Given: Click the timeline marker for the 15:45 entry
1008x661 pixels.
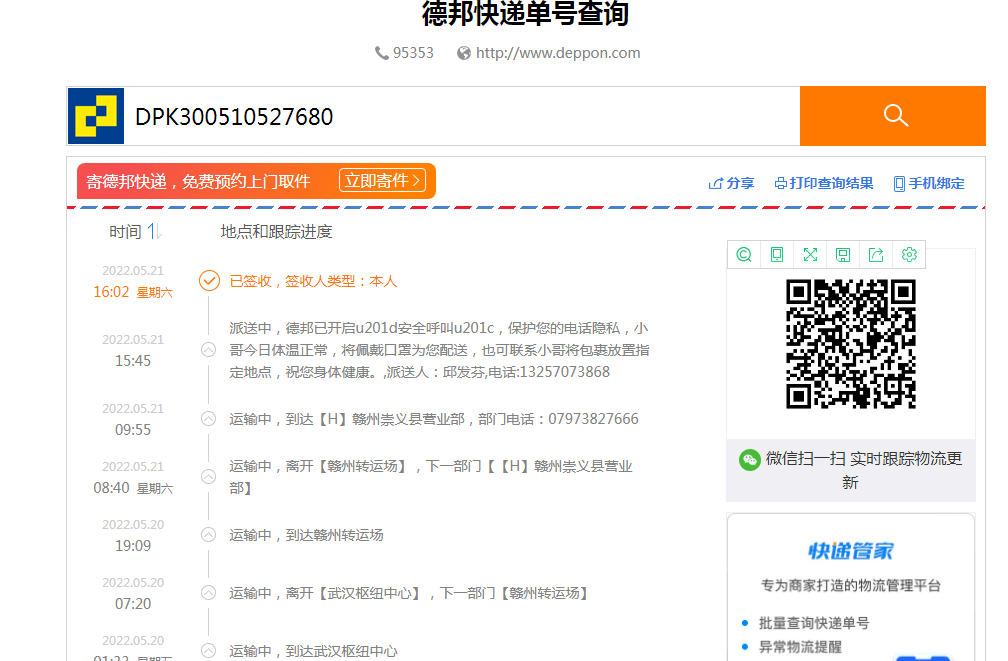Looking at the screenshot, I should [x=208, y=350].
